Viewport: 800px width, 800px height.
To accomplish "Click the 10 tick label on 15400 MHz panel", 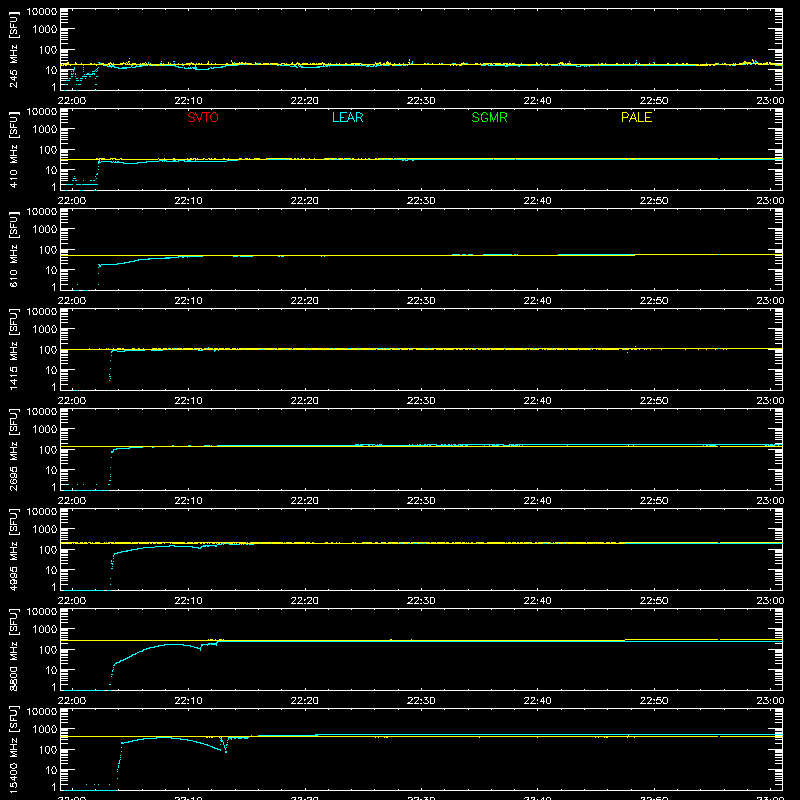I will pos(52,770).
